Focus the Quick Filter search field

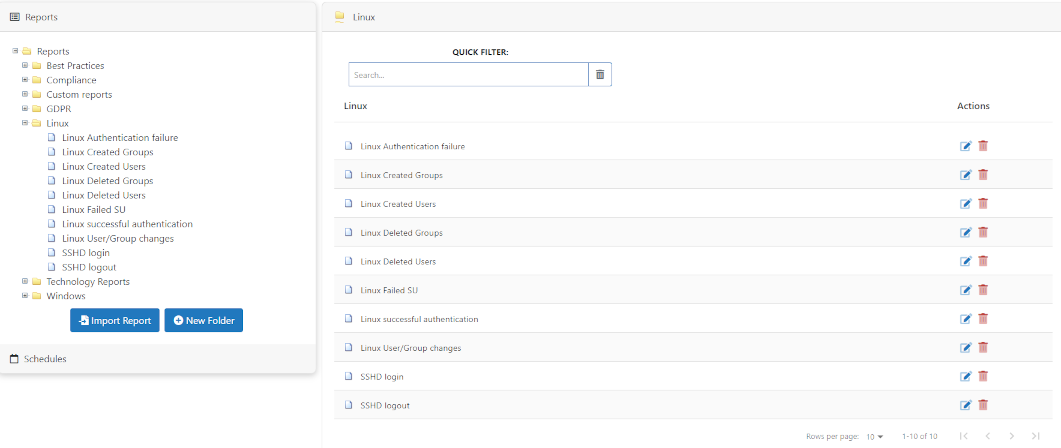click(x=468, y=74)
